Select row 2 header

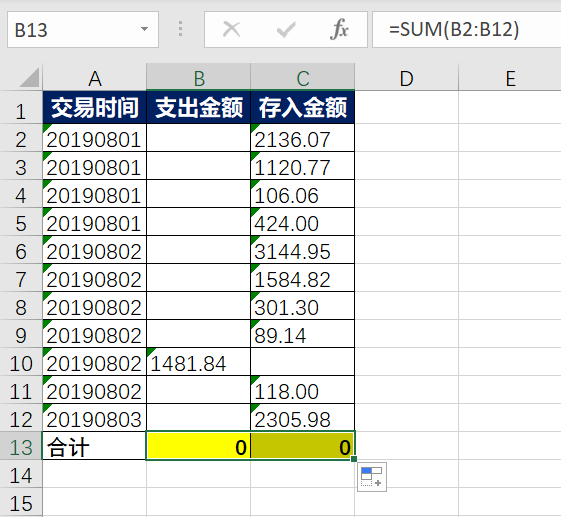[21, 138]
